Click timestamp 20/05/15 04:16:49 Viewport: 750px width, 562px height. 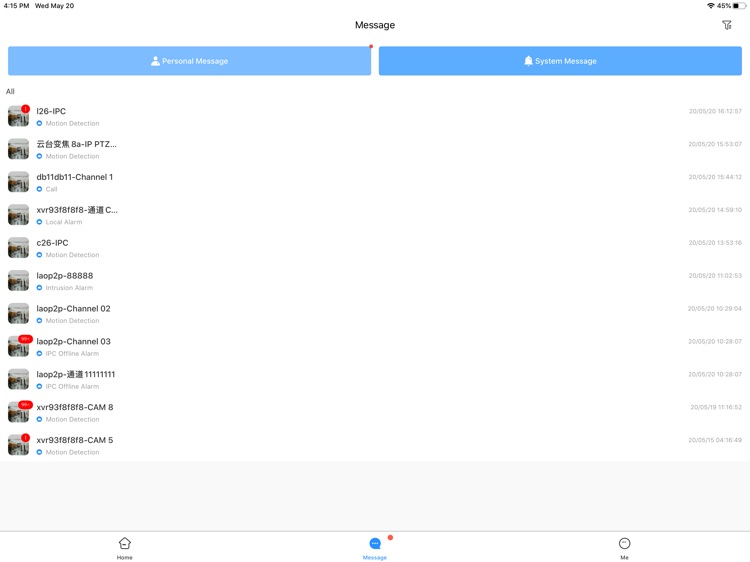(715, 440)
